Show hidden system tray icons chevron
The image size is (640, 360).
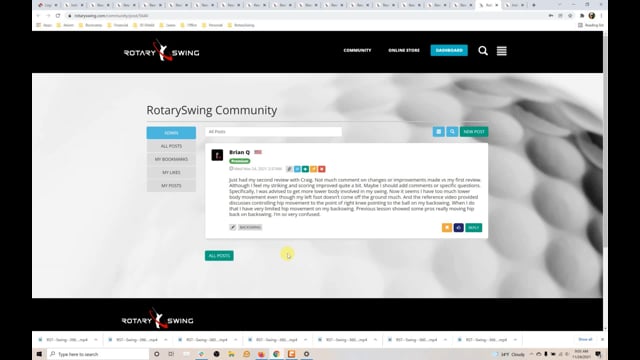pos(531,354)
